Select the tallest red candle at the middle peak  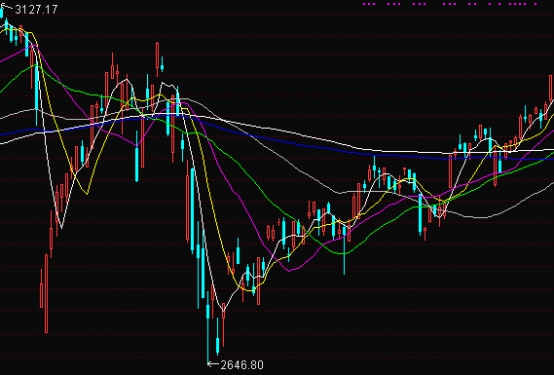157,59
